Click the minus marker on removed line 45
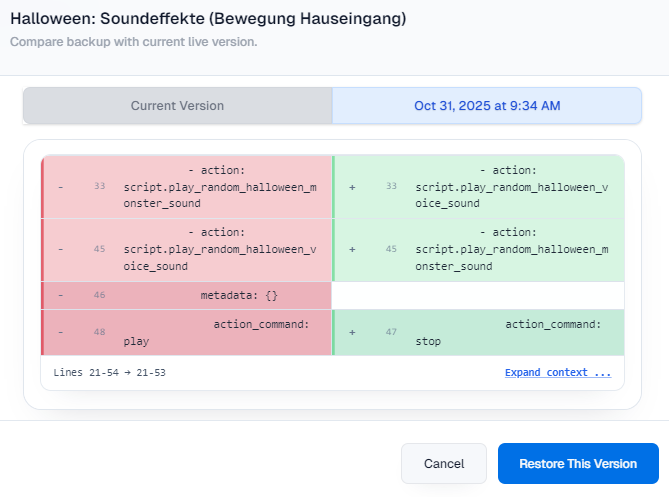669x497 pixels. 60,249
